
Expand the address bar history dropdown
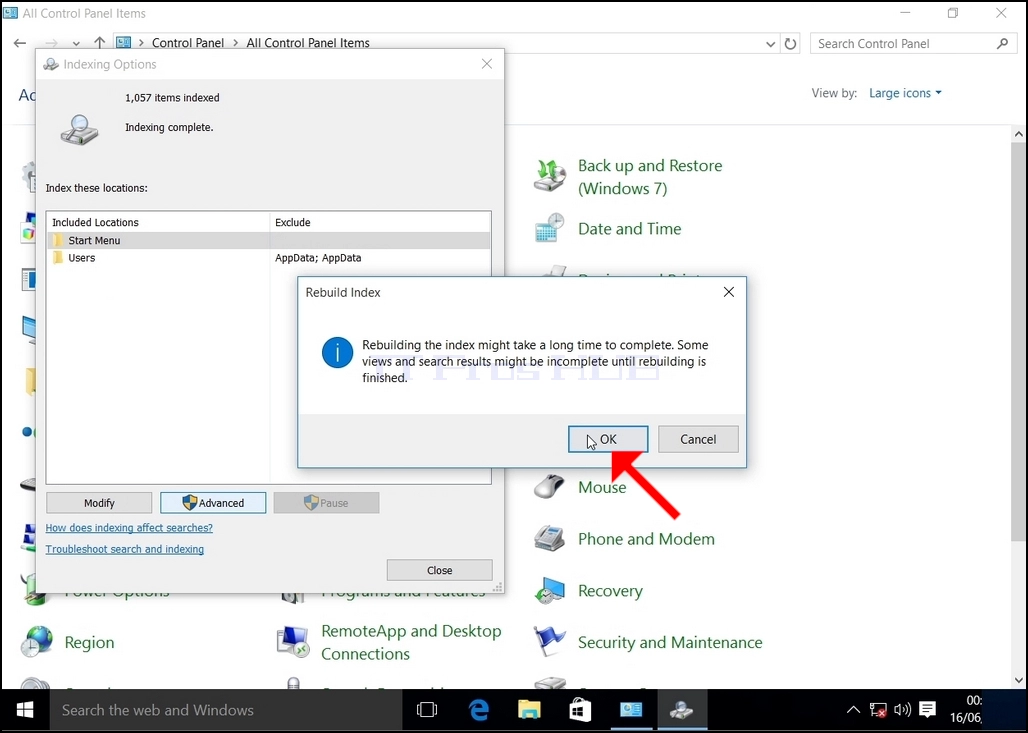point(770,44)
